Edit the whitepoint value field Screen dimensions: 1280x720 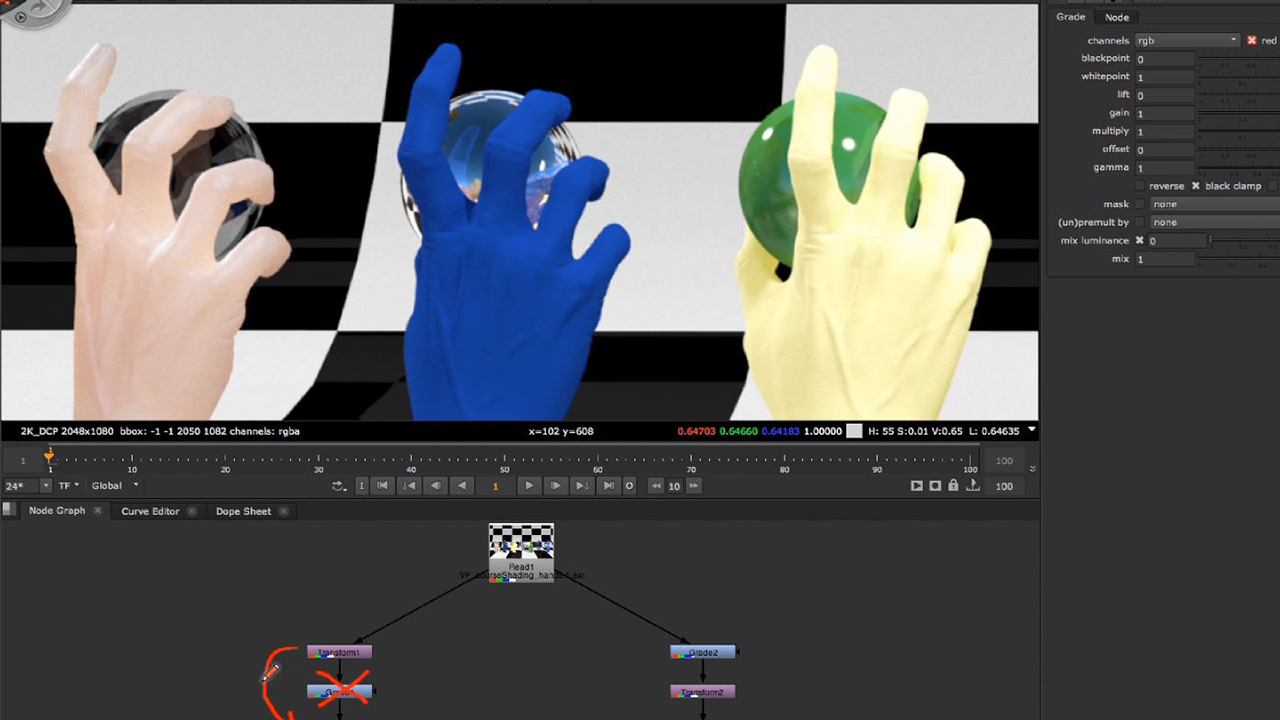[x=1165, y=77]
